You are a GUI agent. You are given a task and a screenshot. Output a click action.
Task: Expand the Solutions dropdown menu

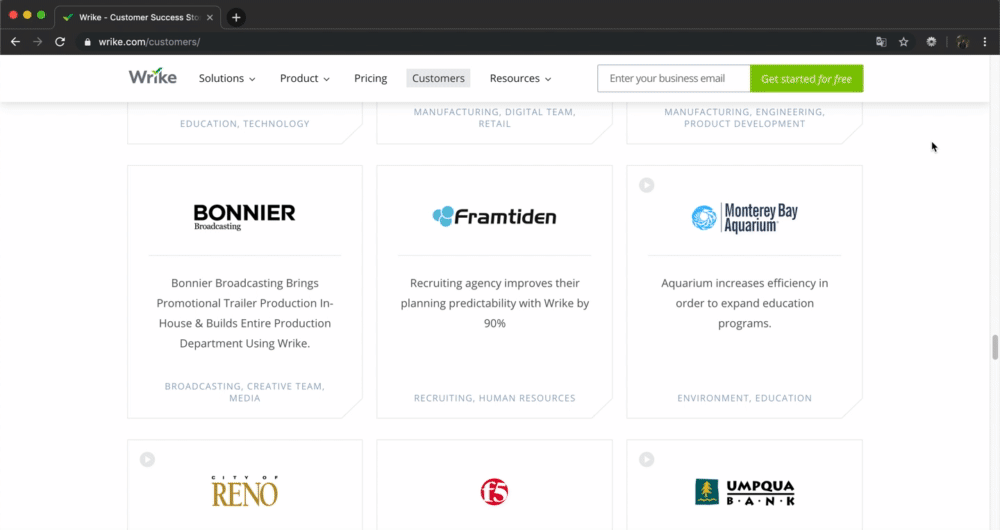pyautogui.click(x=227, y=78)
